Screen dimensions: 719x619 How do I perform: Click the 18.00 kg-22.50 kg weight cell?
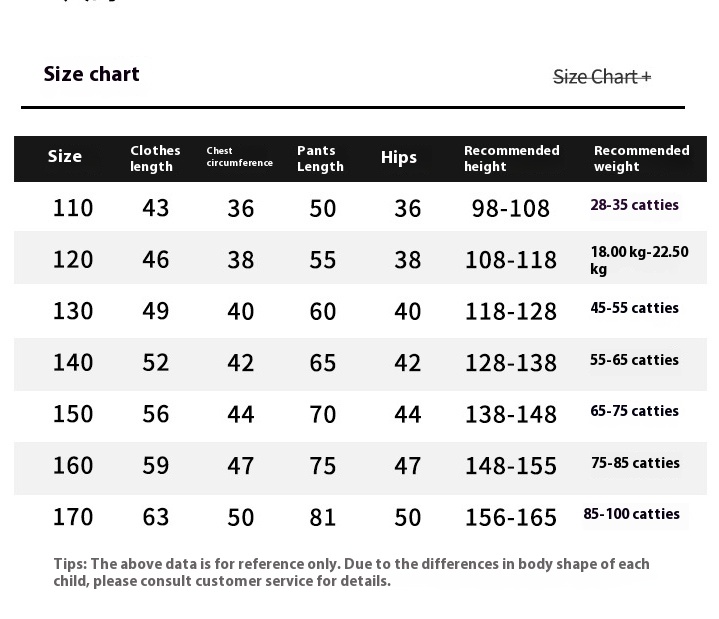pyautogui.click(x=639, y=260)
